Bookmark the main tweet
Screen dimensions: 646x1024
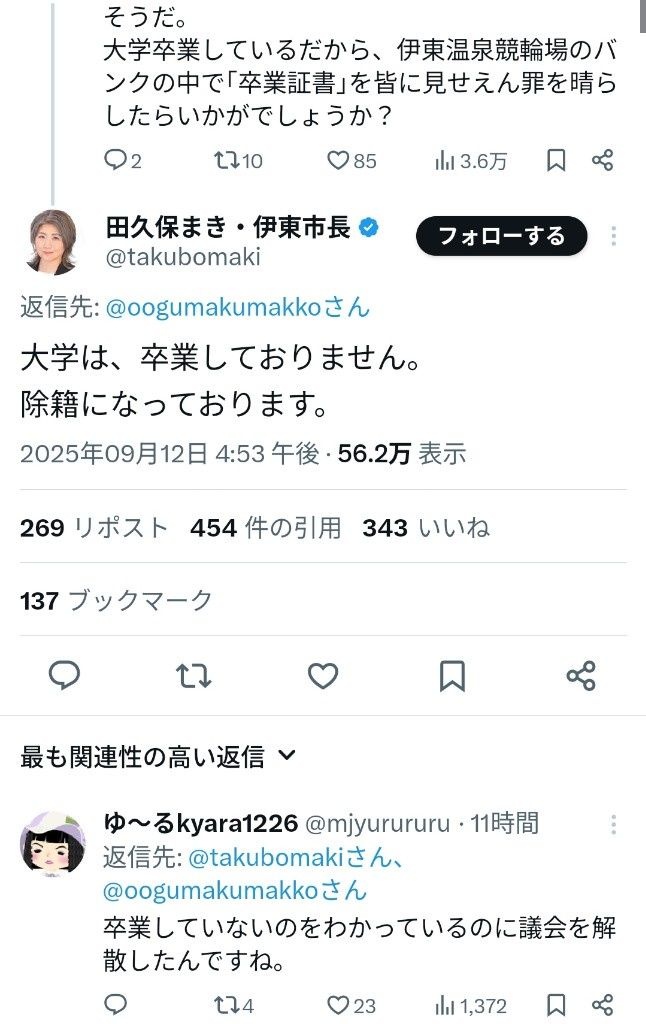tap(452, 676)
